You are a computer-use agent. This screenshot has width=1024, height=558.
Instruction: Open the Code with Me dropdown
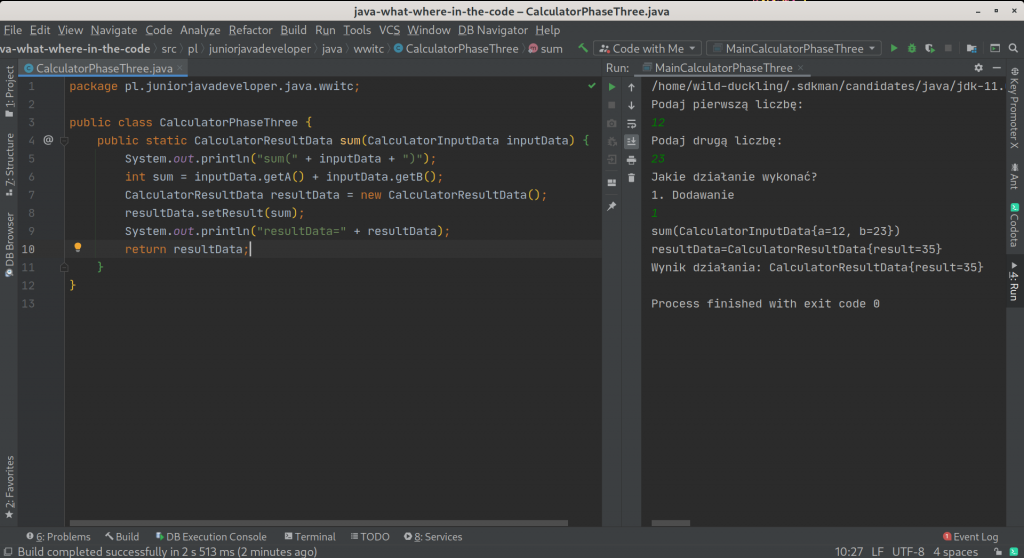coord(646,48)
